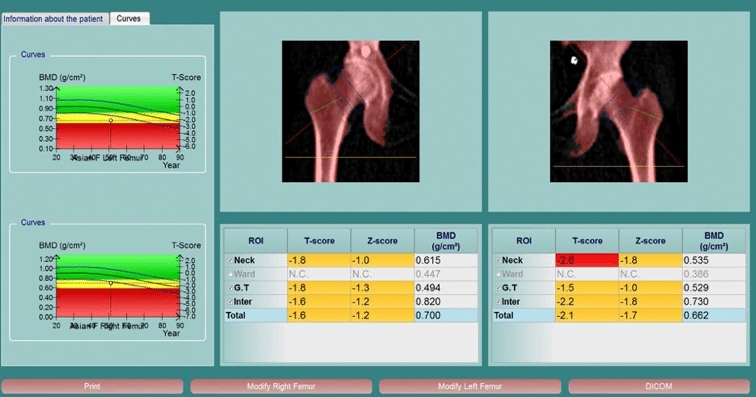756x397 pixels.
Task: Select the femur scan image with white marker
Action: [619, 111]
